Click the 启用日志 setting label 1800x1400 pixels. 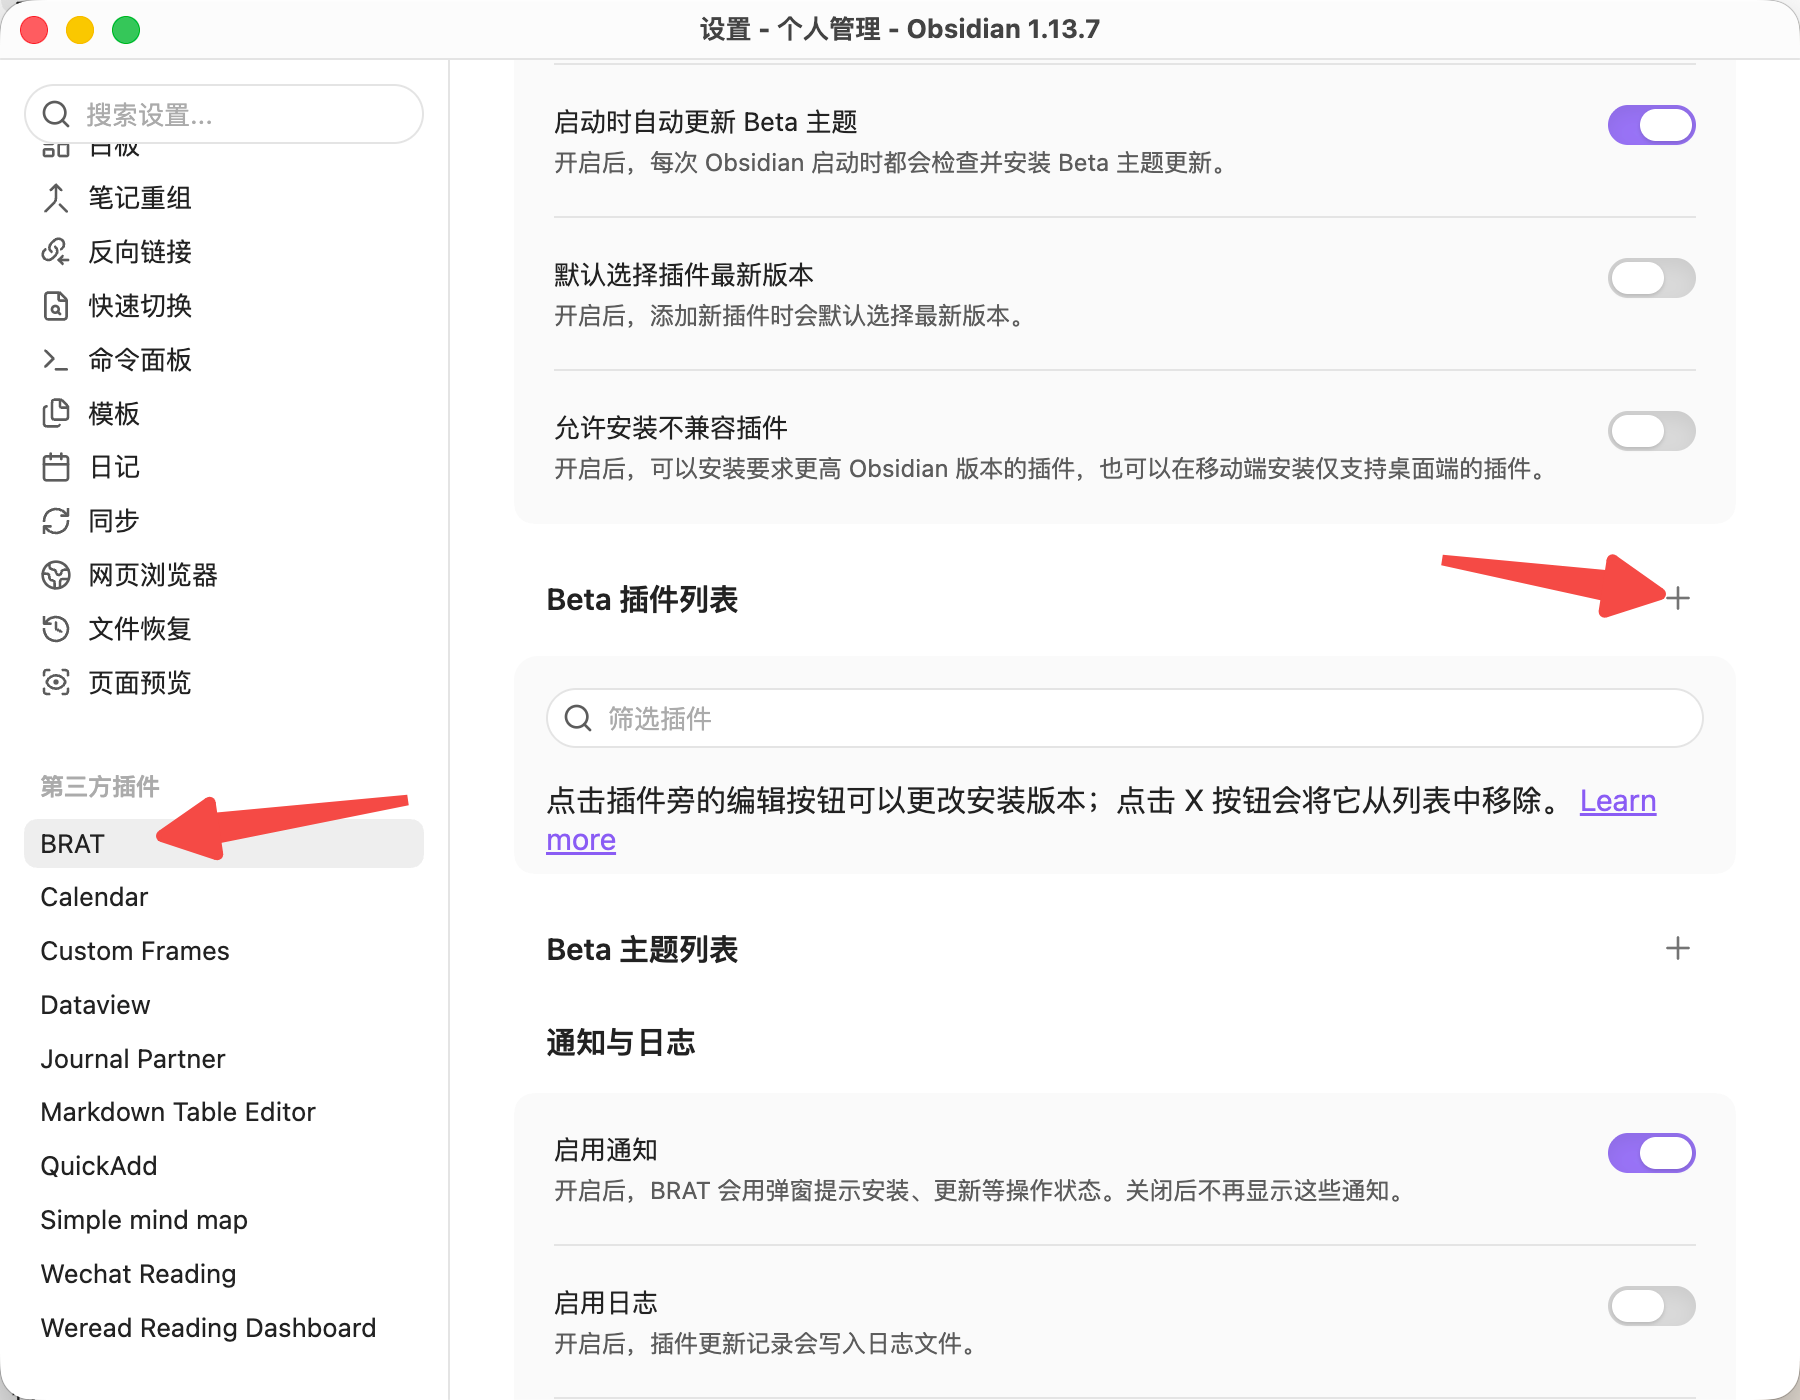click(606, 1303)
